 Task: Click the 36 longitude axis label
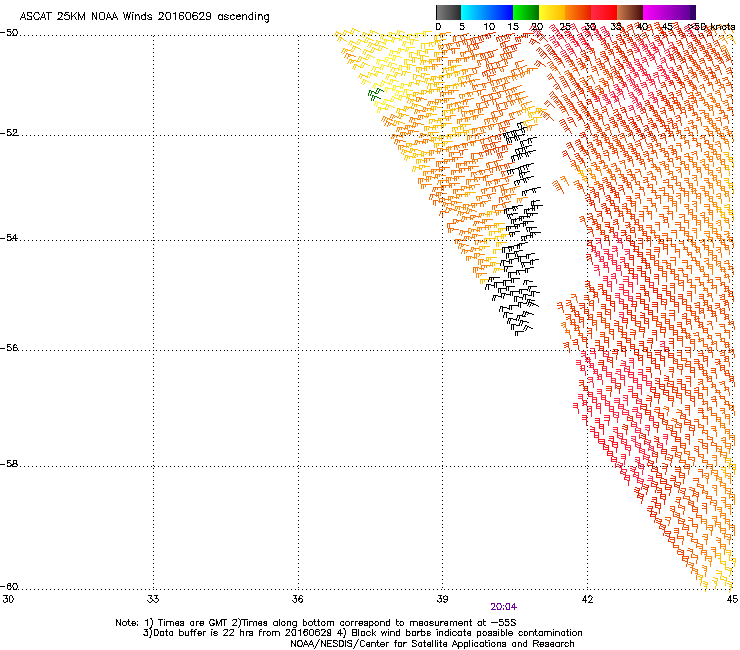point(298,599)
